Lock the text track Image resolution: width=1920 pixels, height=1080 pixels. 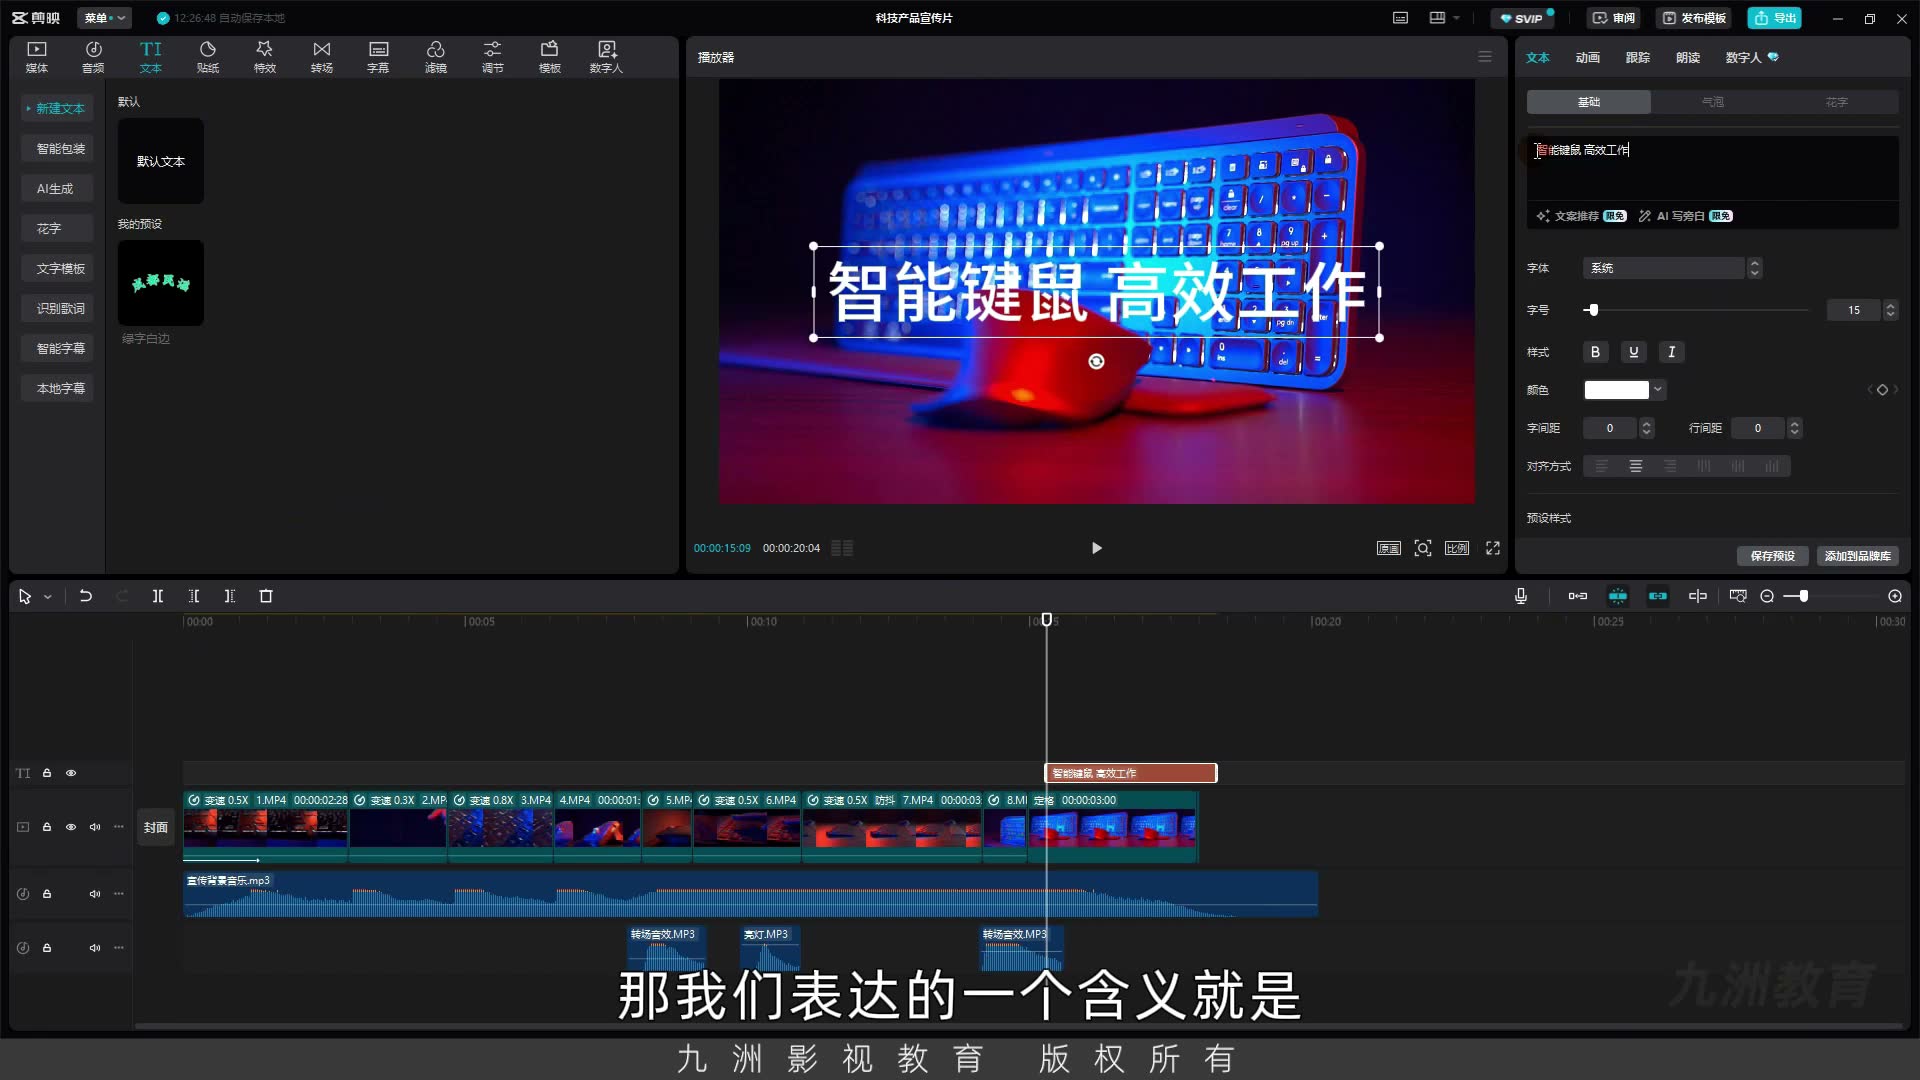tap(47, 773)
